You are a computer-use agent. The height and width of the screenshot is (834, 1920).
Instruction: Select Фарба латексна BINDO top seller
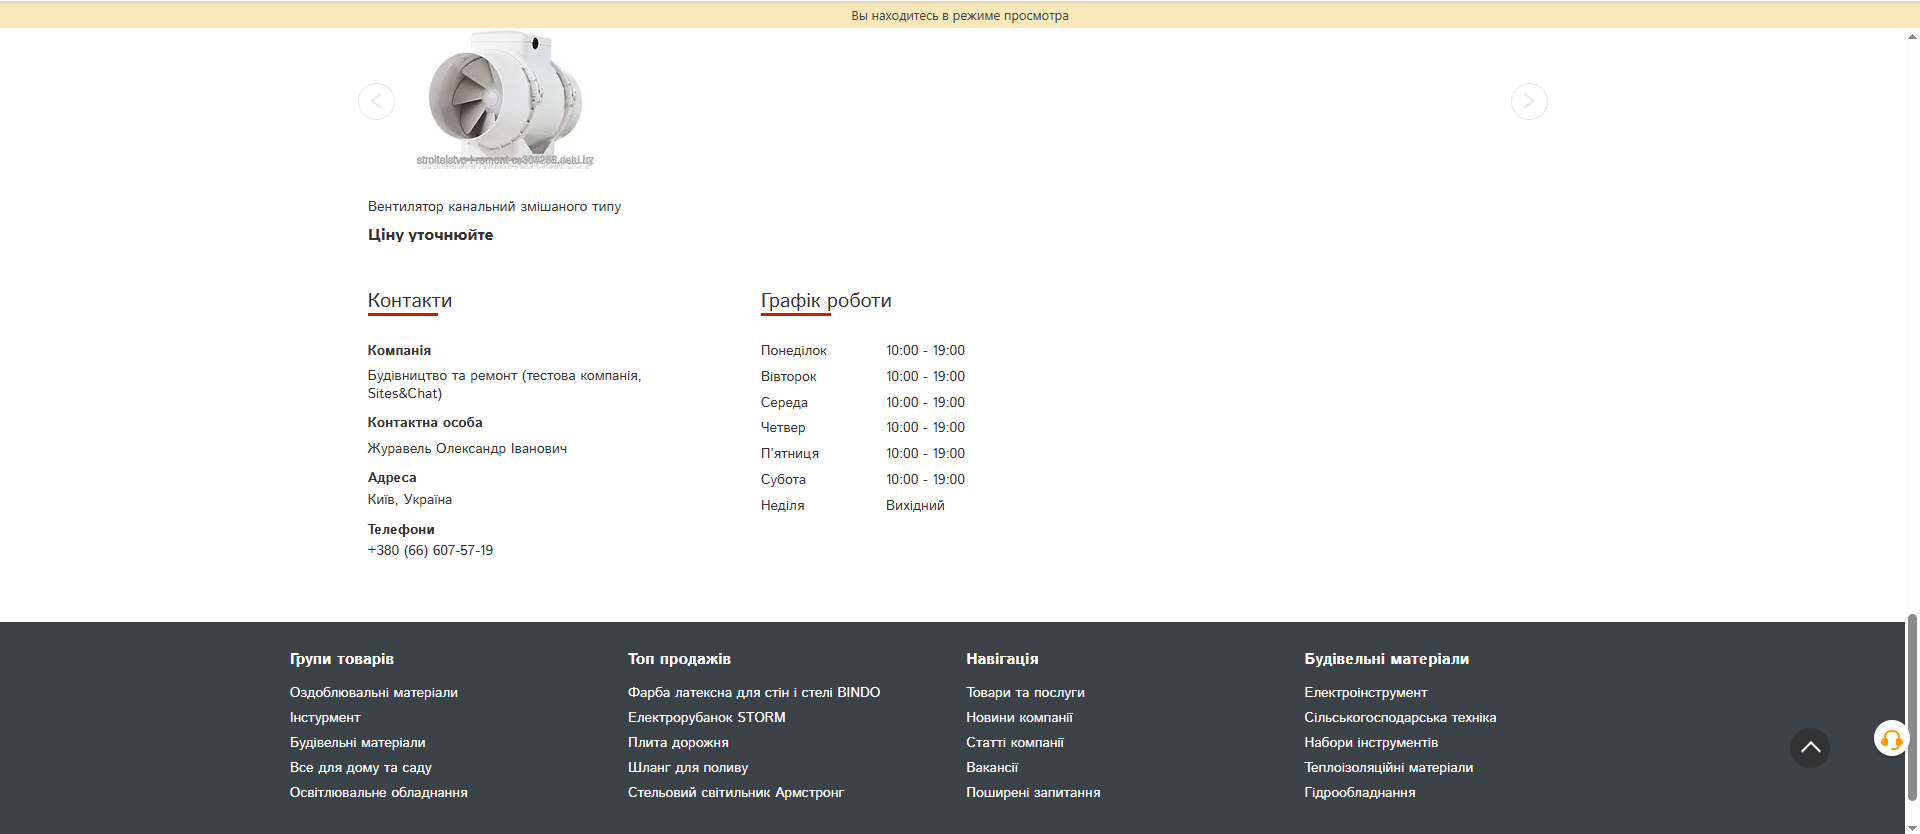753,693
